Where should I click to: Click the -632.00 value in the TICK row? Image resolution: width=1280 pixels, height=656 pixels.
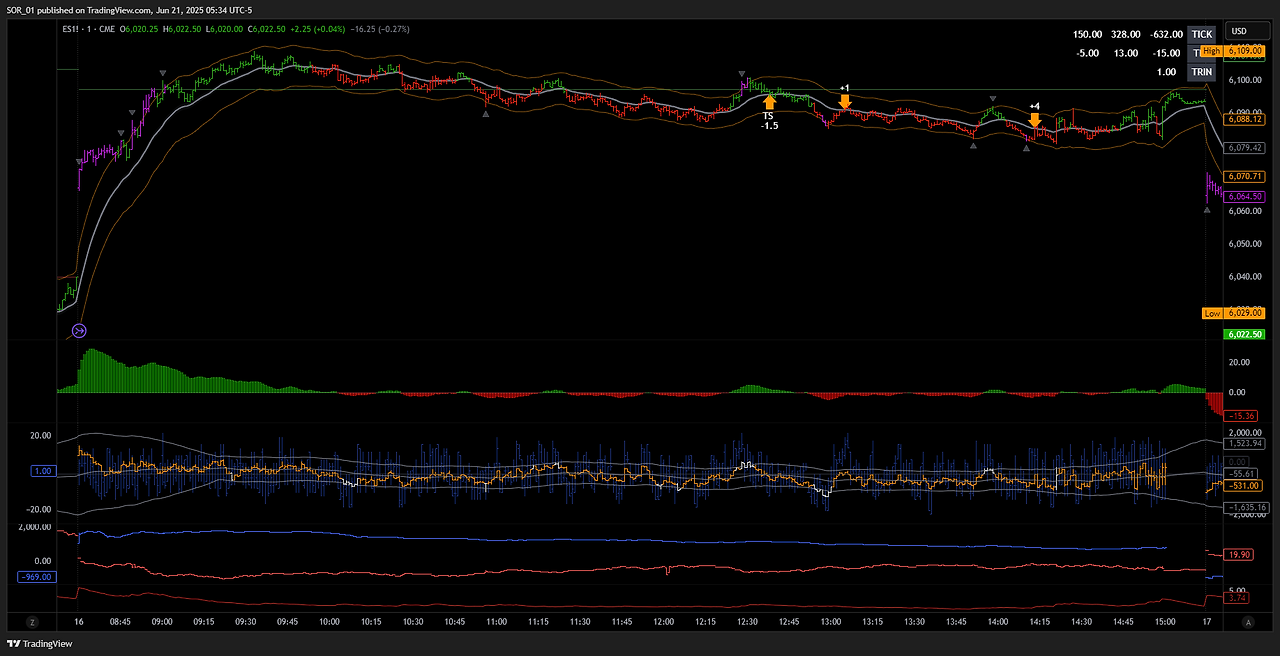(1167, 34)
